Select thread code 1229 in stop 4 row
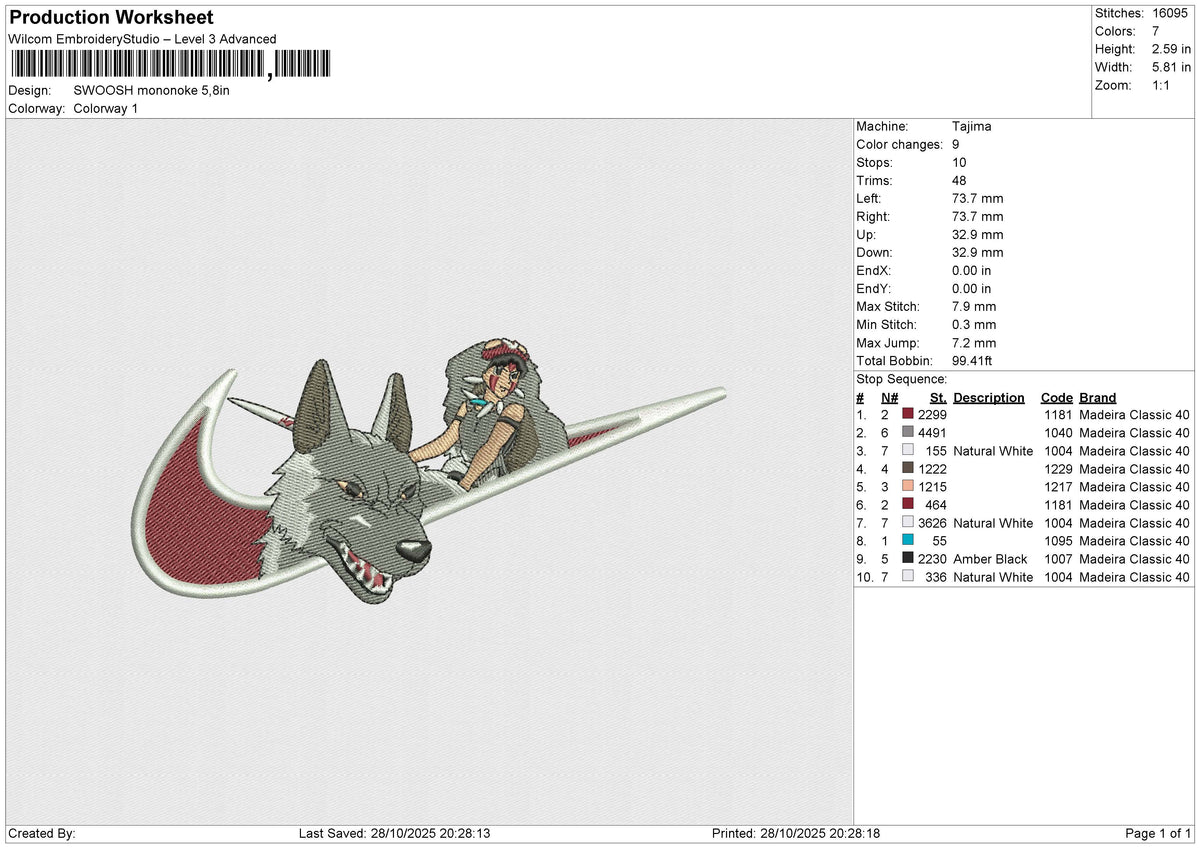Viewport: 1200px width, 848px height. tap(1058, 469)
